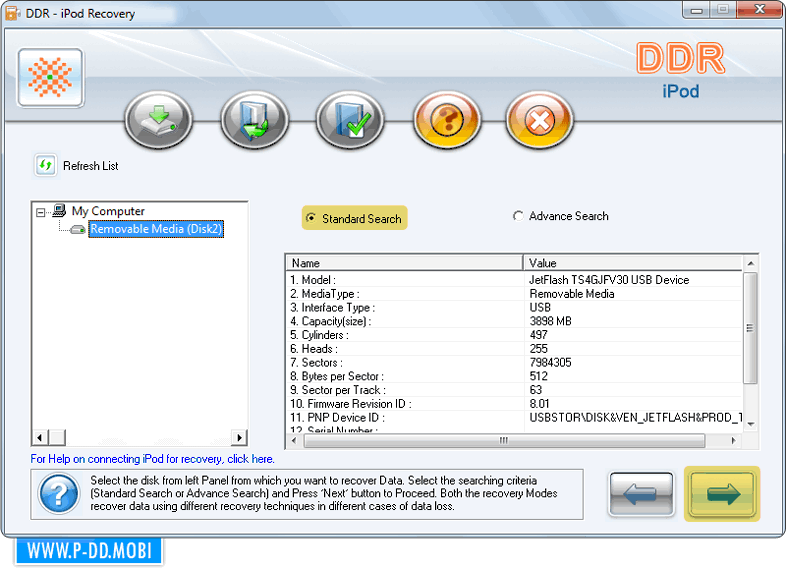
Task: Click the value '3898 MB'
Action: pyautogui.click(x=550, y=321)
